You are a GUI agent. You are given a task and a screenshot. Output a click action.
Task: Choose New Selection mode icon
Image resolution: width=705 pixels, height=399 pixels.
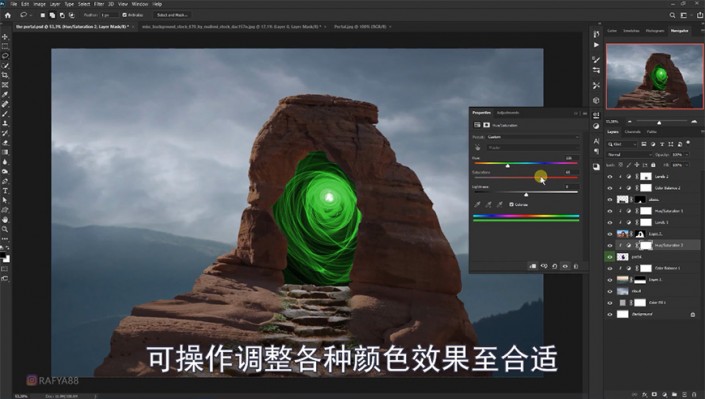43,15
